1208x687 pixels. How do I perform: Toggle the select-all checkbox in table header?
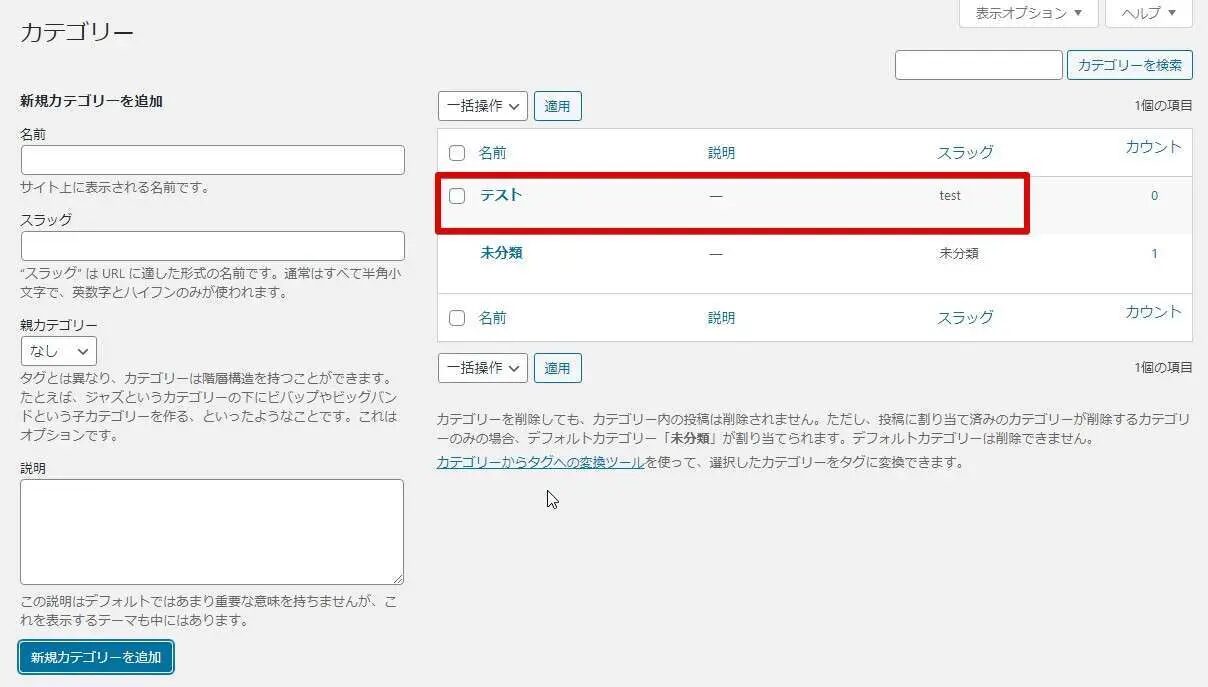pos(457,153)
